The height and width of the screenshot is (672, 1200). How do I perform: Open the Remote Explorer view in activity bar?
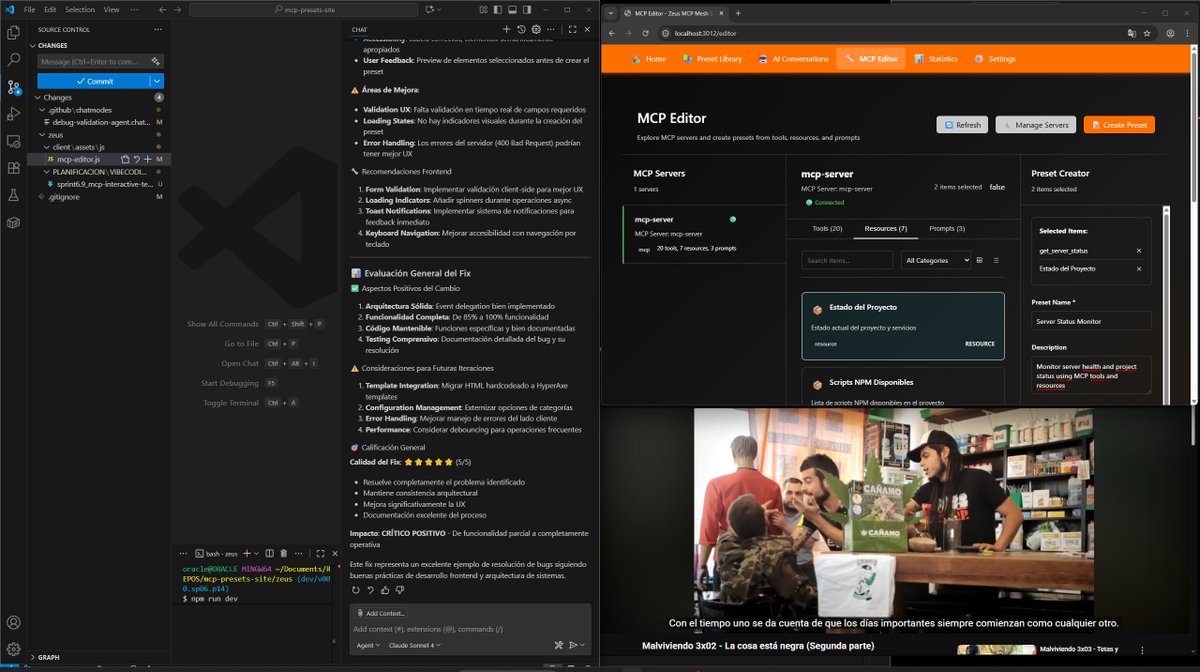click(14, 141)
